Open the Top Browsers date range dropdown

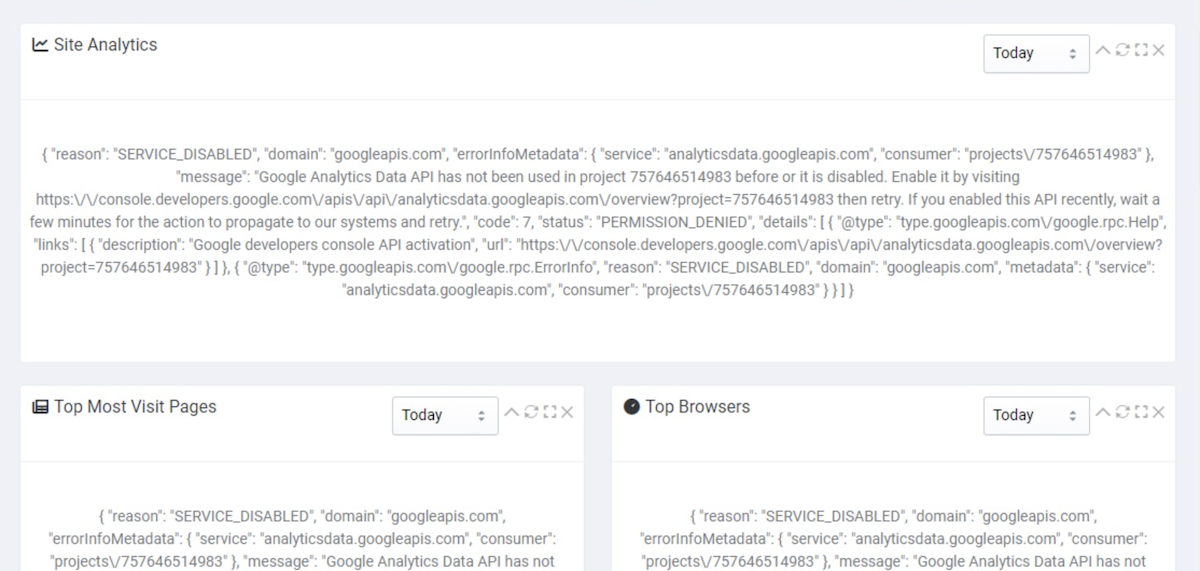pyautogui.click(x=1036, y=415)
